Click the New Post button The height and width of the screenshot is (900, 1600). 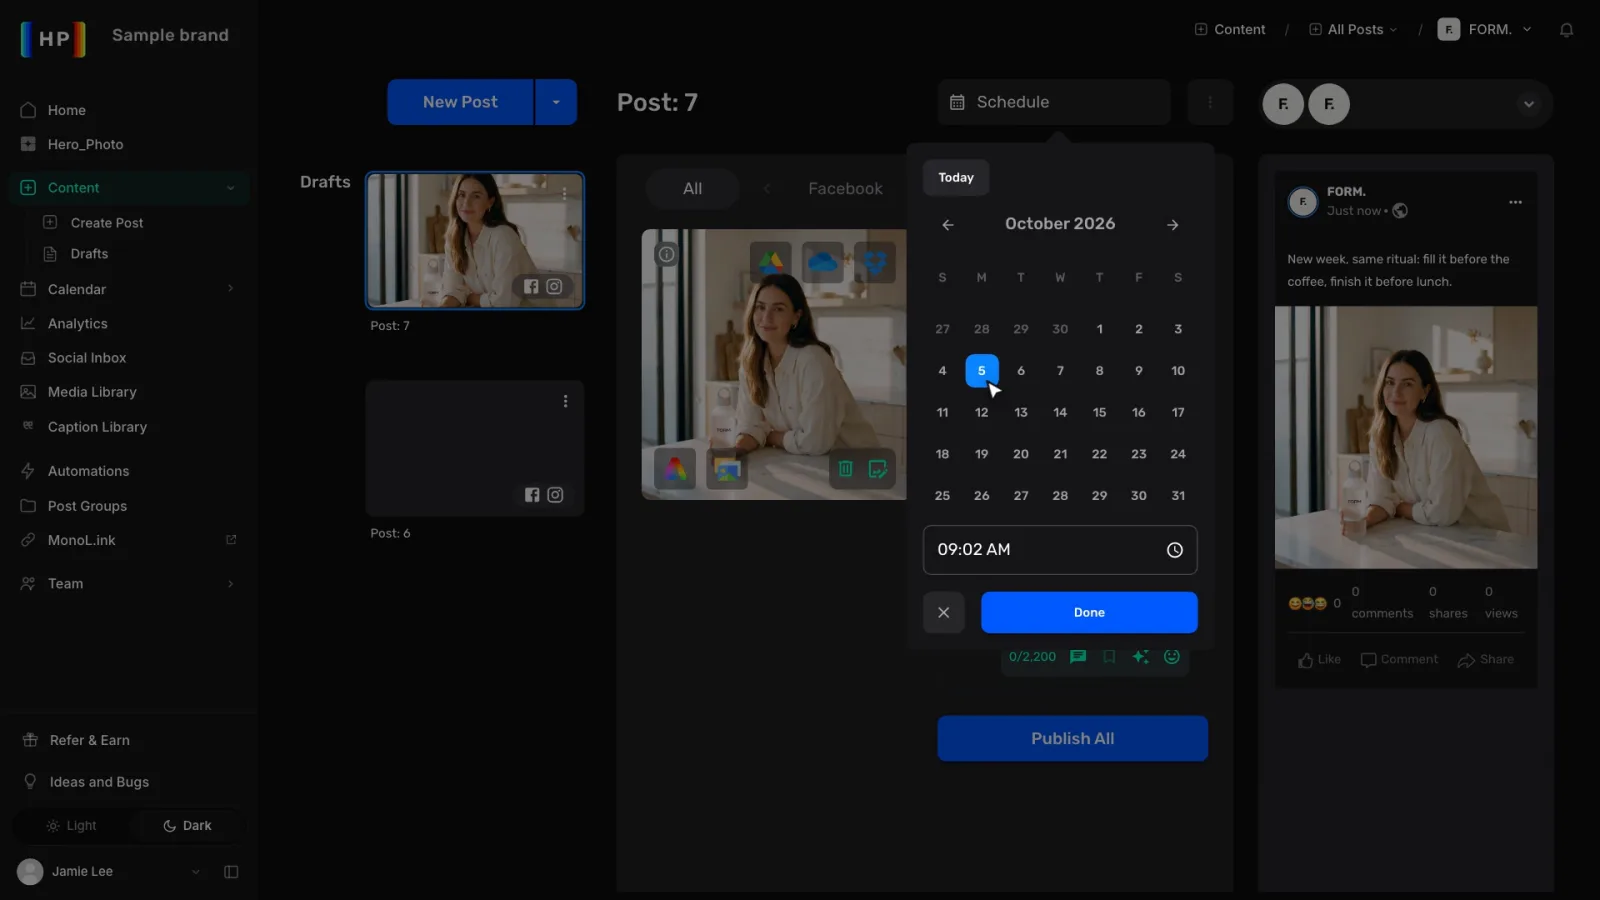click(460, 102)
